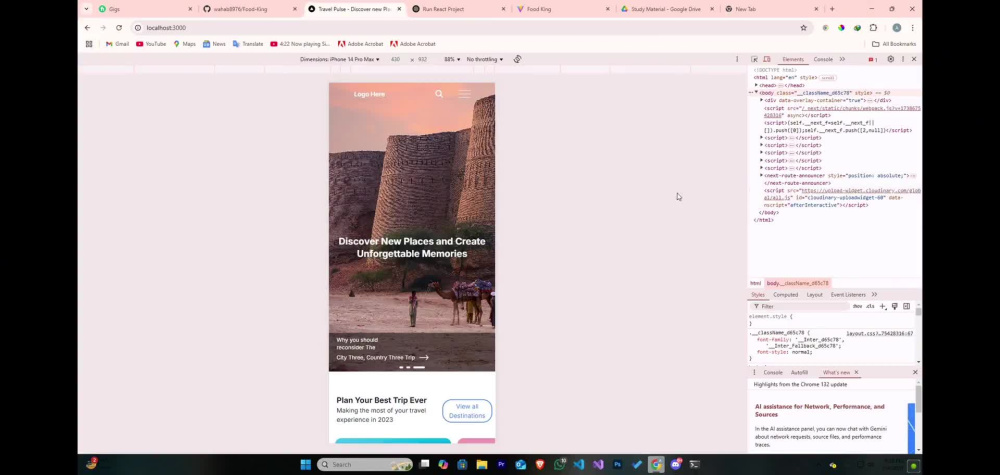This screenshot has height=475, width=1000.
Task: Click the address bar showing localhost:3000
Action: pos(469,27)
